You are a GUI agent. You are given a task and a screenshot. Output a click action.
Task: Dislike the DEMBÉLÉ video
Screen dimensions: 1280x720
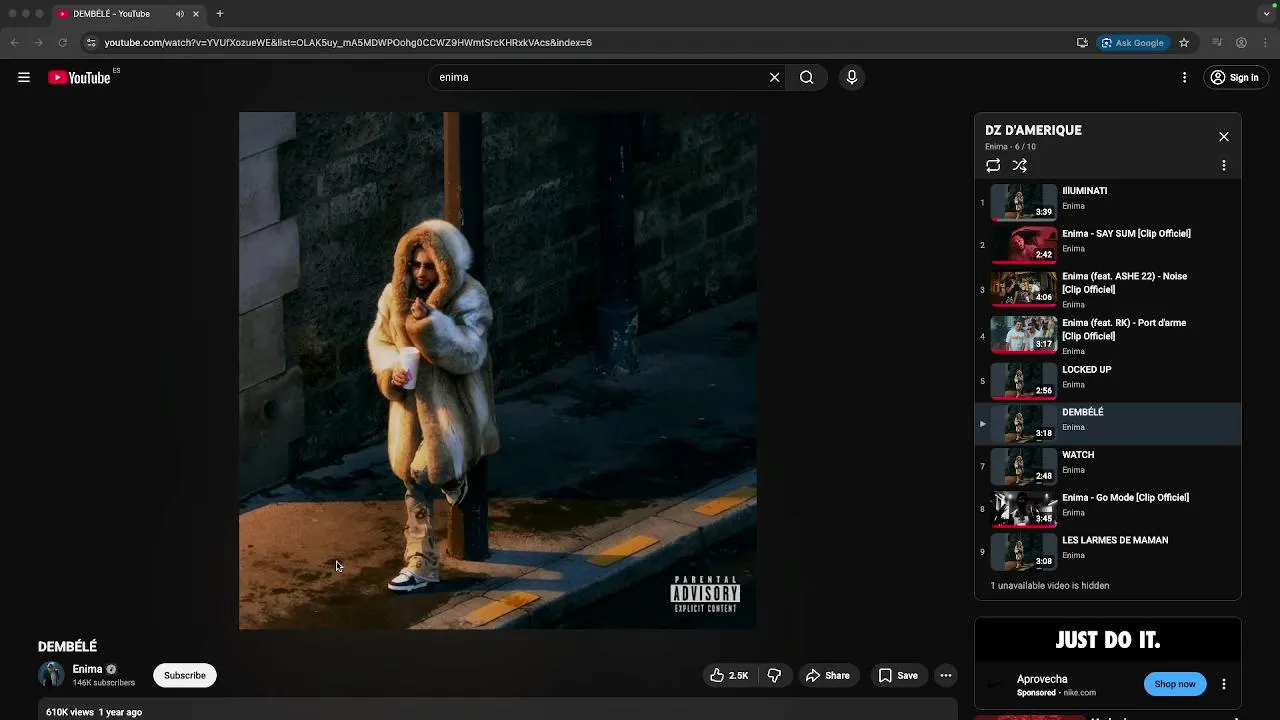[774, 675]
